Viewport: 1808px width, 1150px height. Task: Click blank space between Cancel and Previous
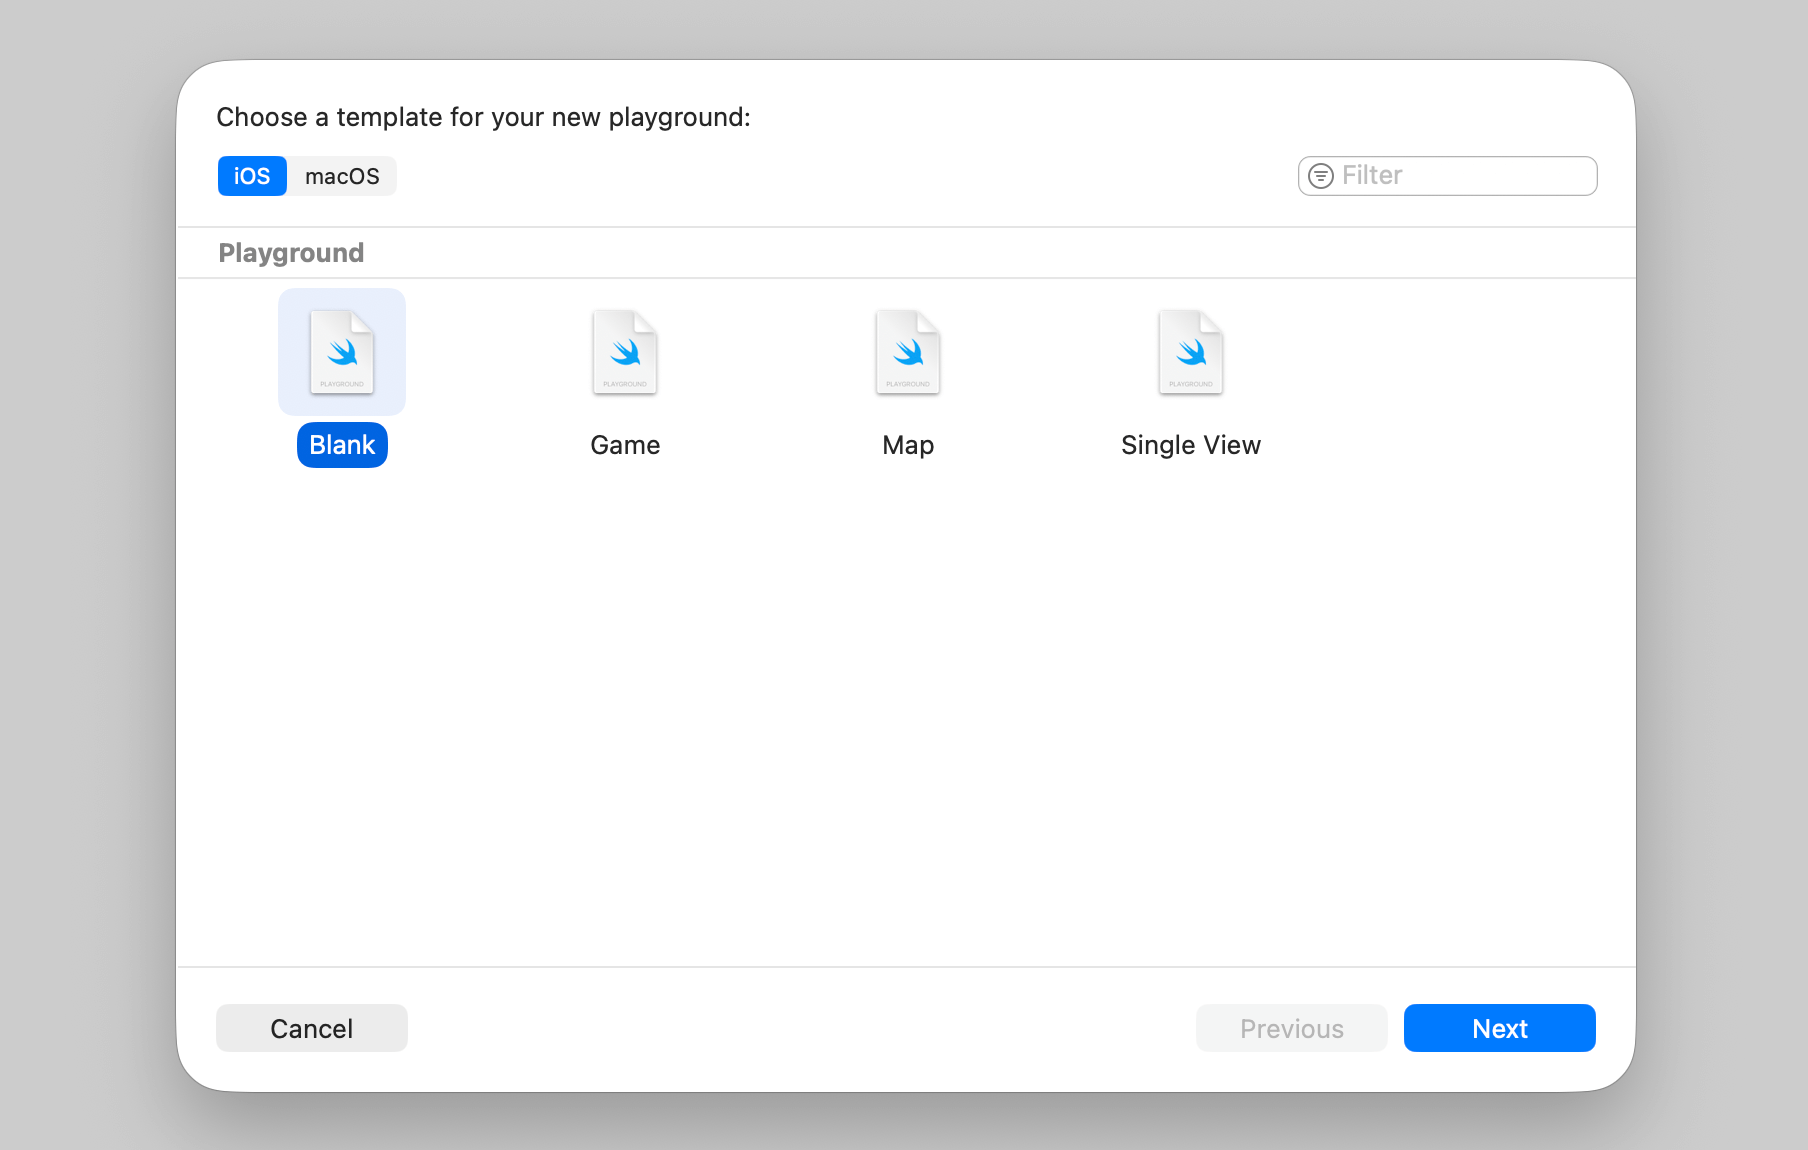[800, 1028]
